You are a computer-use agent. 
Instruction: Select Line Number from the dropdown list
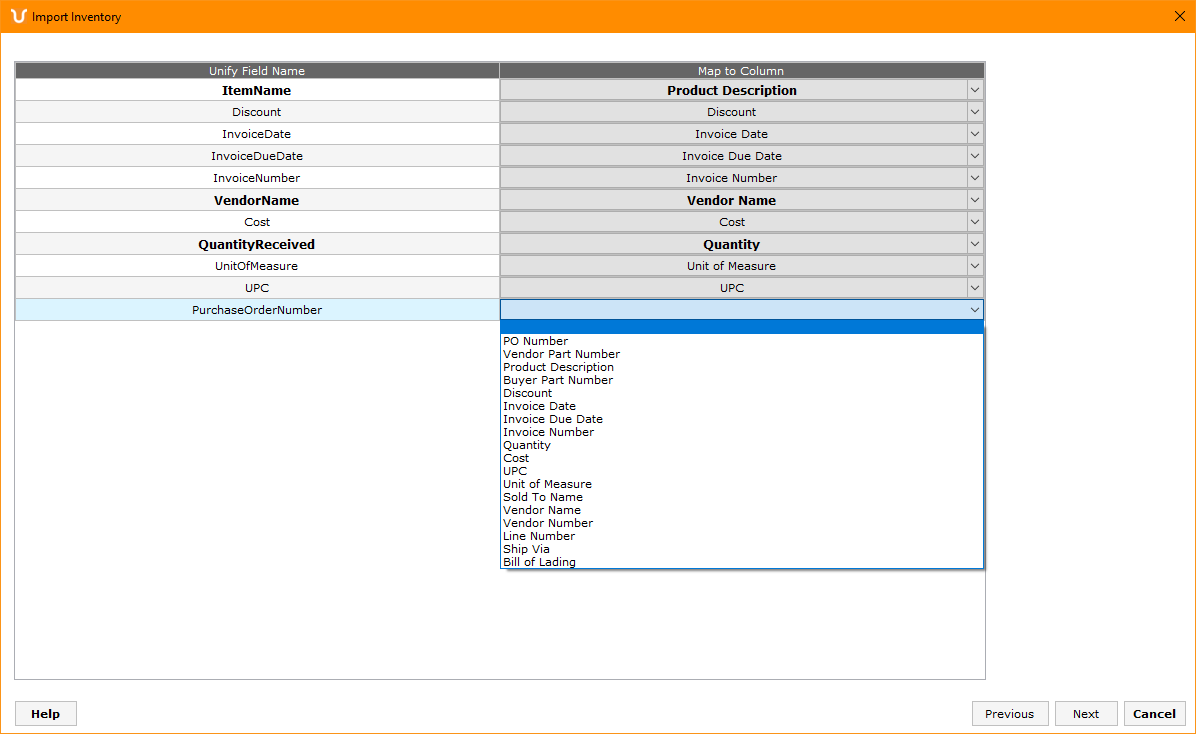(539, 536)
